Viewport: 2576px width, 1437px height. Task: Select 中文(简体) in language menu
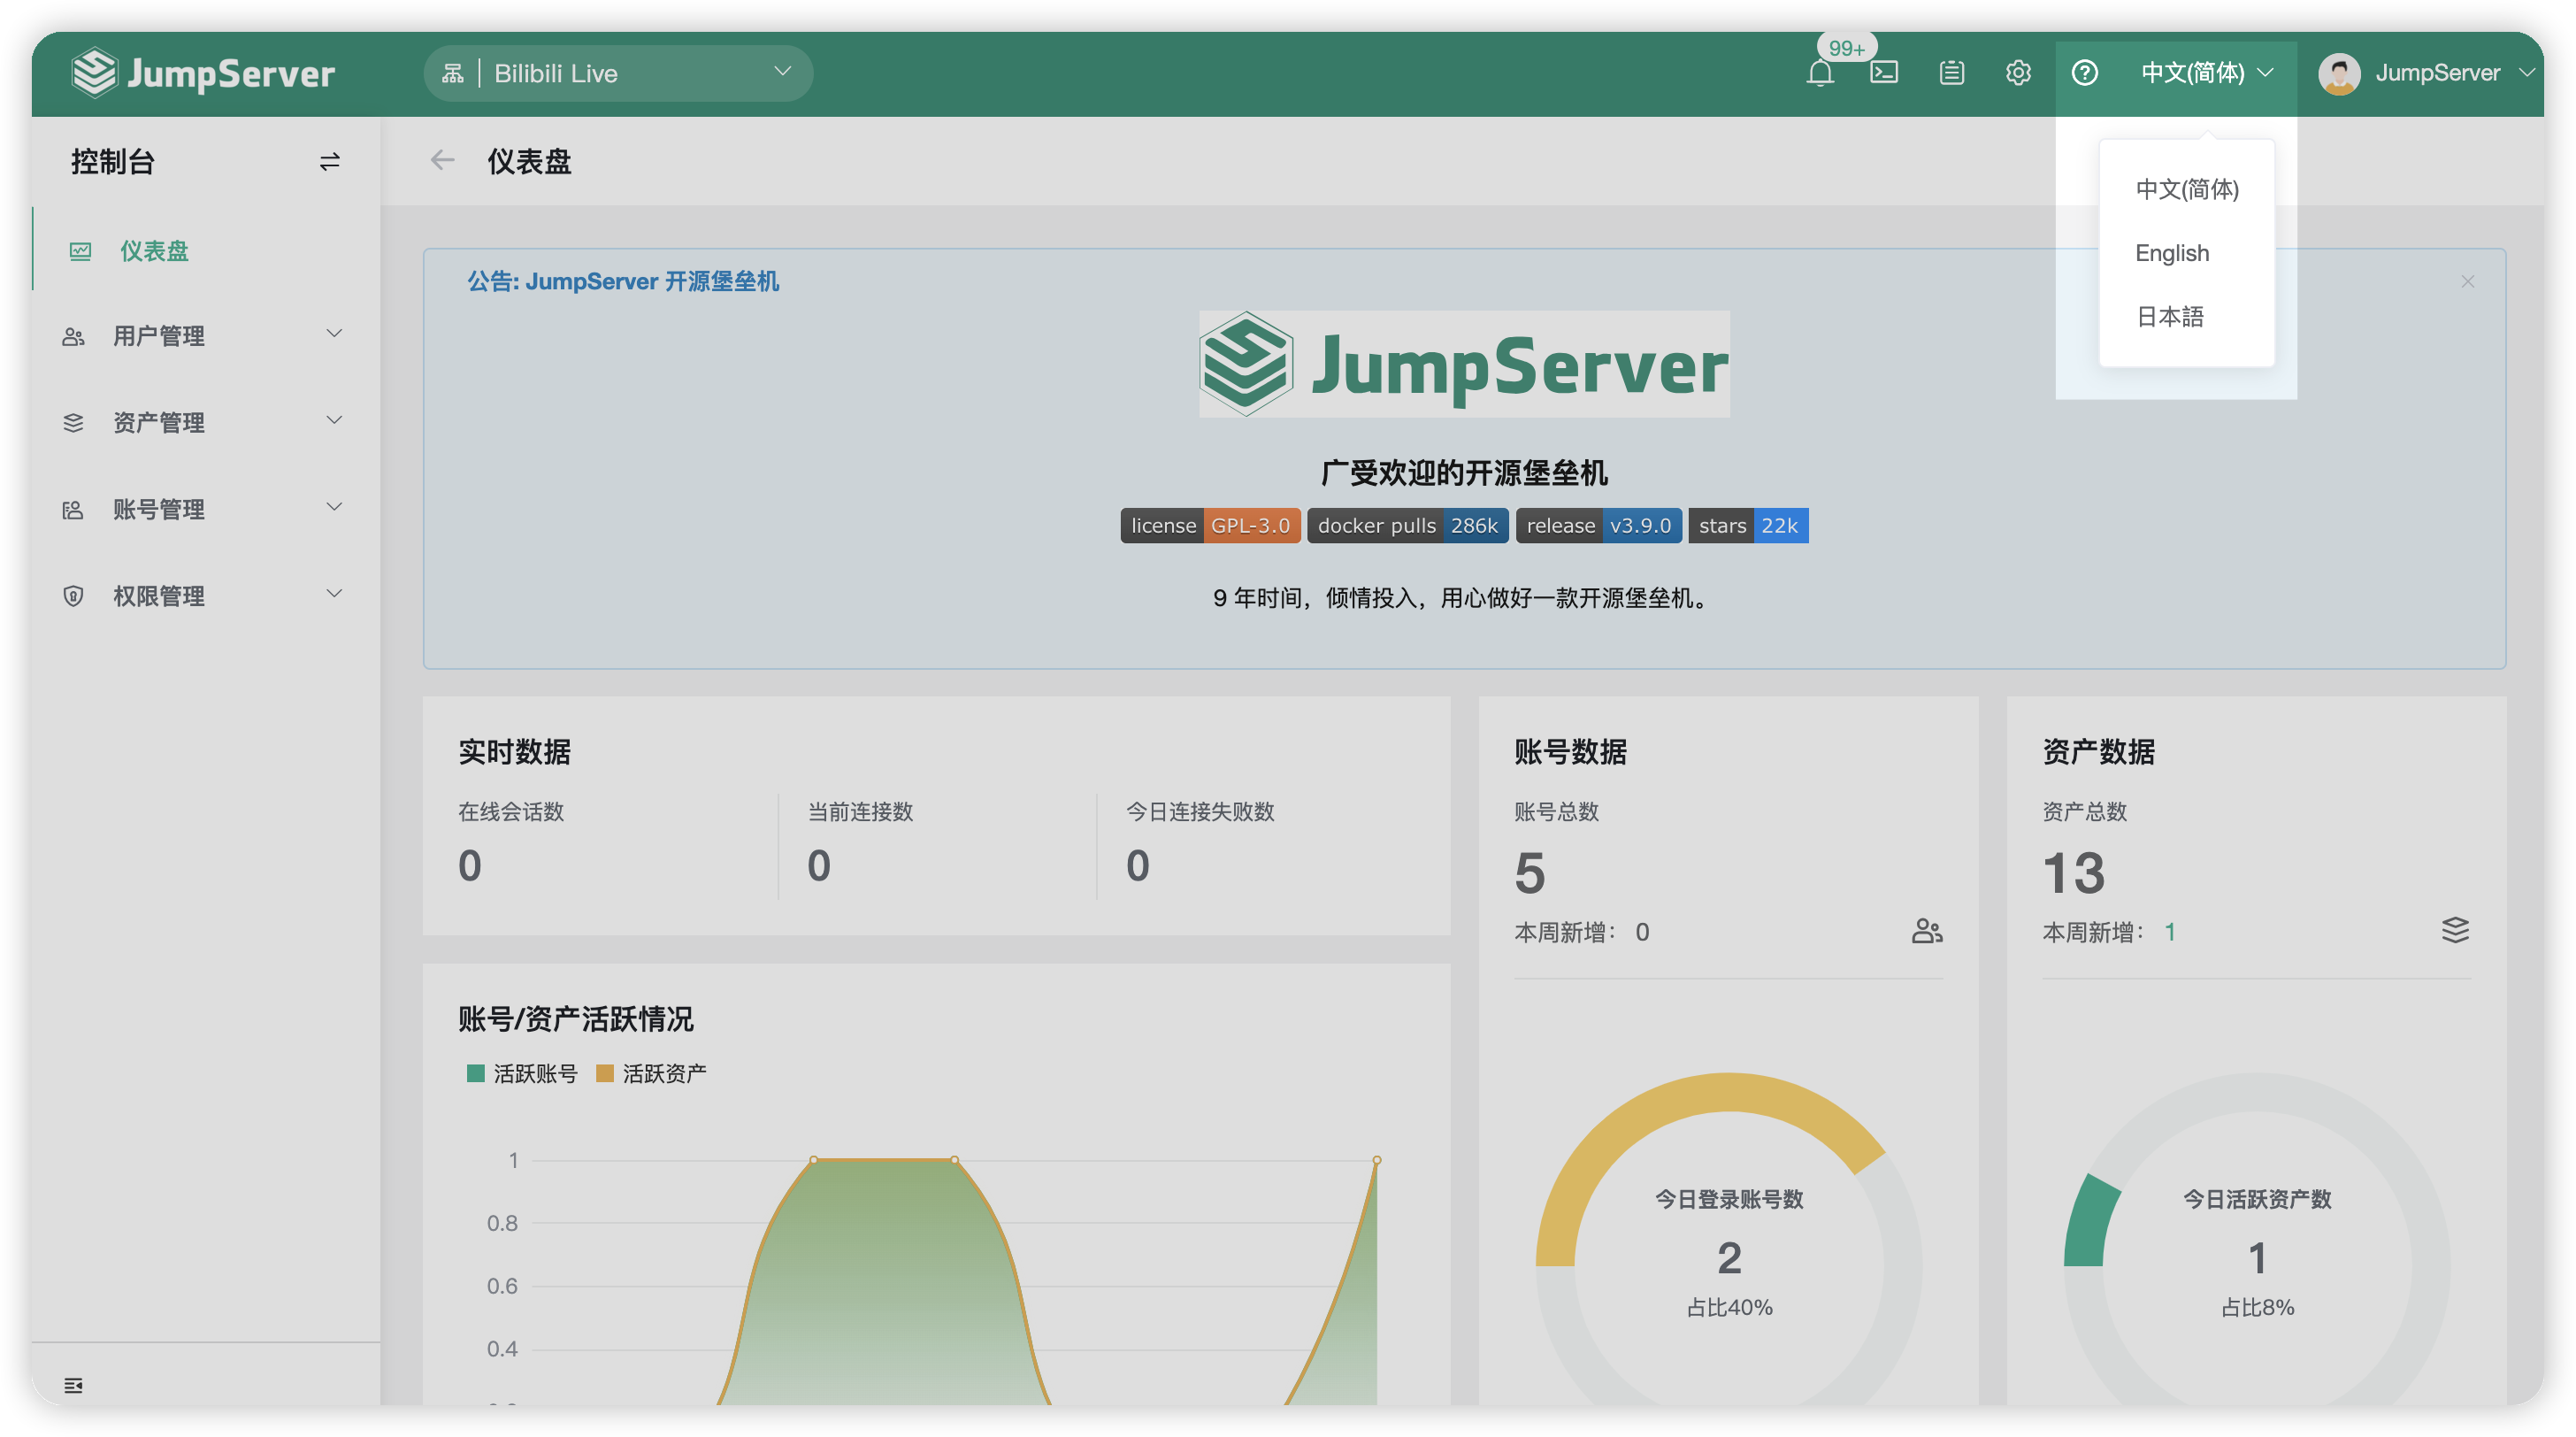2186,189
